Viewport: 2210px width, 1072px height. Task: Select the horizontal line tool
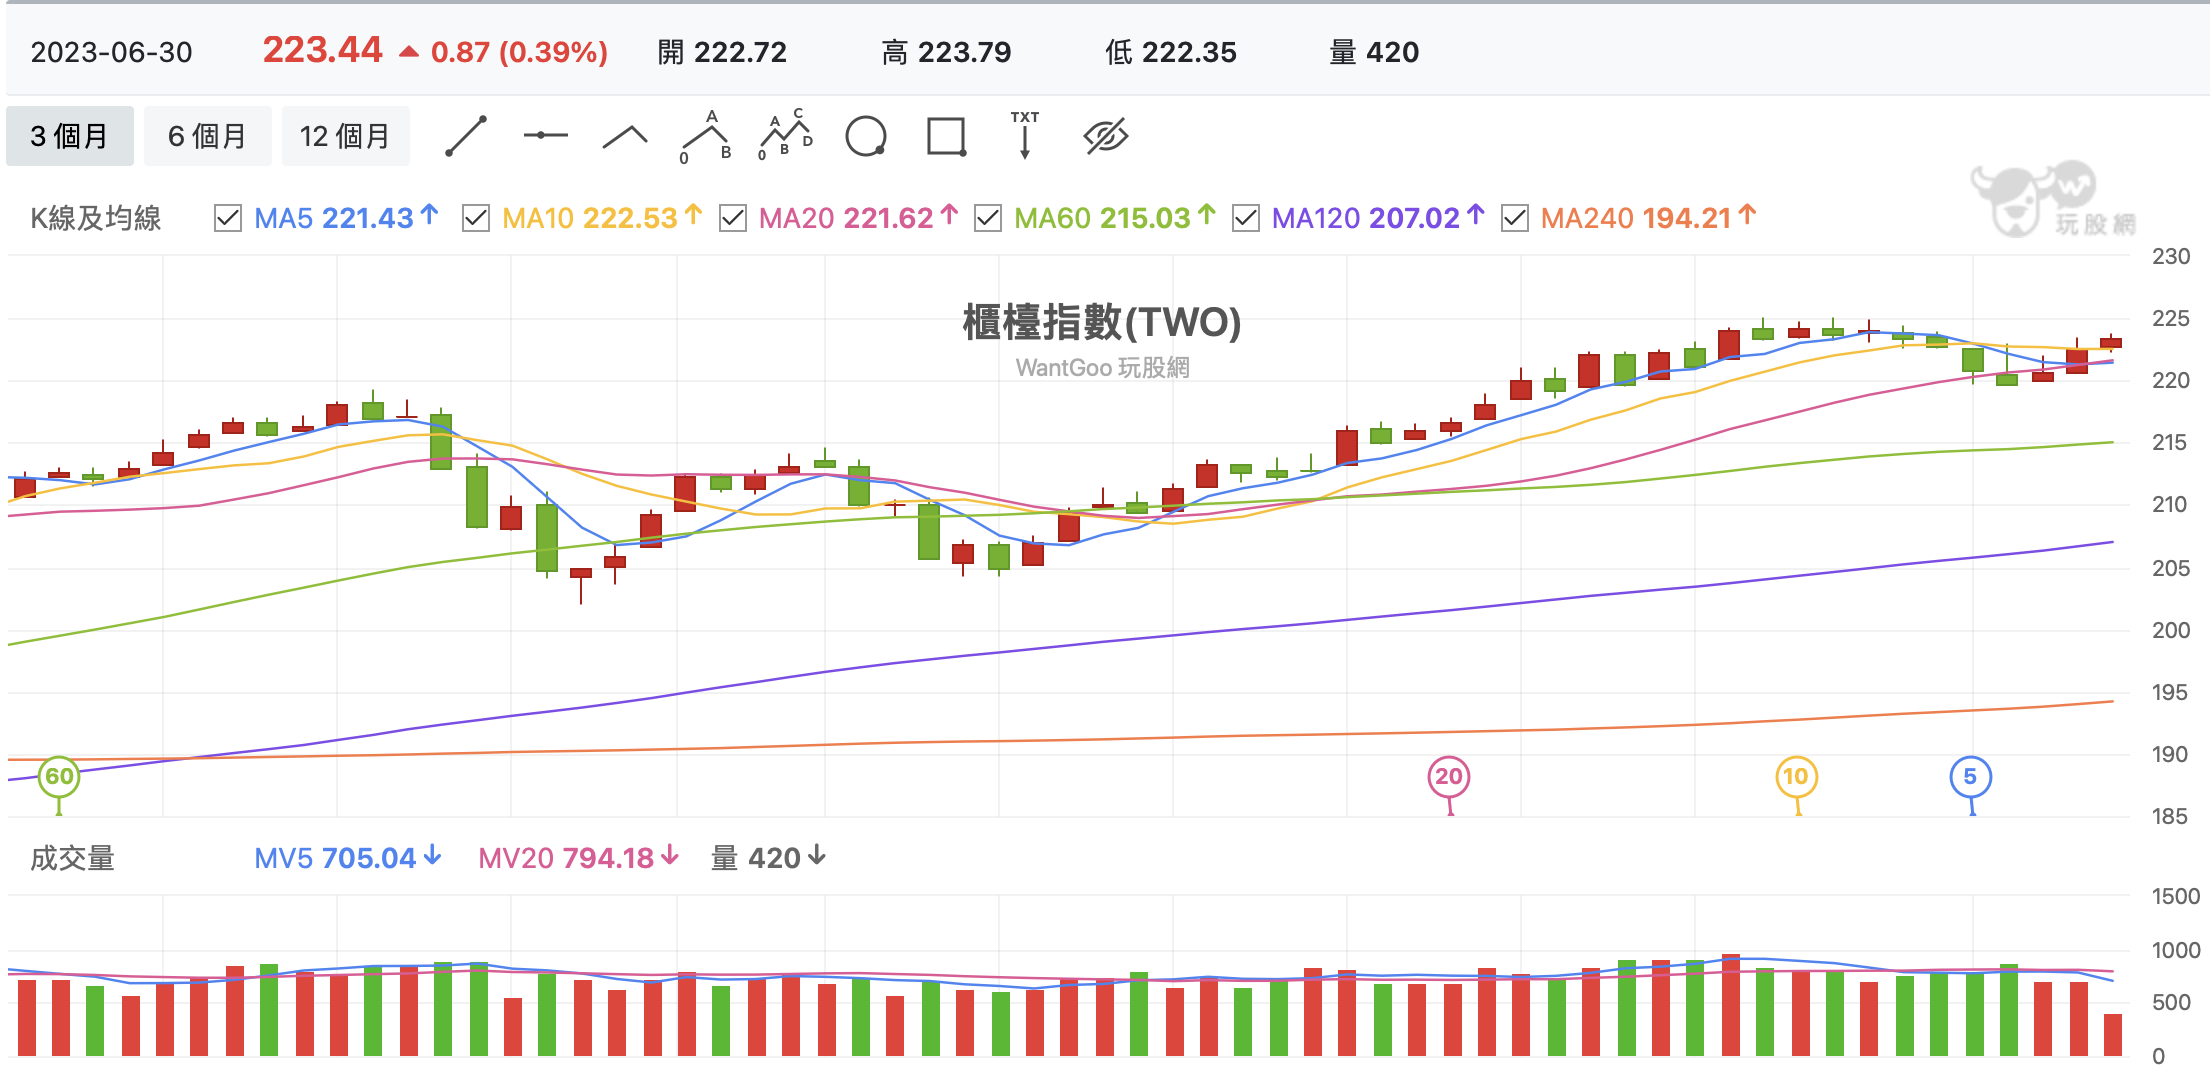click(x=545, y=135)
